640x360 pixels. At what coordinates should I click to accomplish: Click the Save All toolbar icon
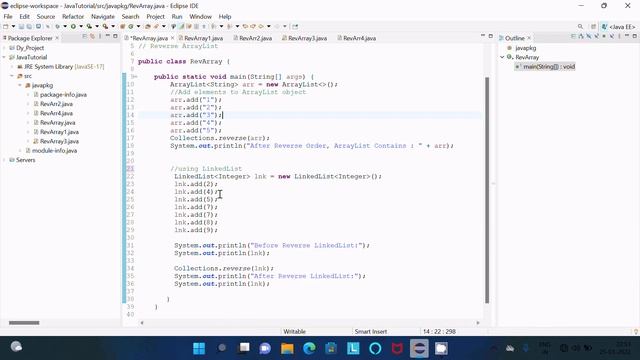click(29, 27)
